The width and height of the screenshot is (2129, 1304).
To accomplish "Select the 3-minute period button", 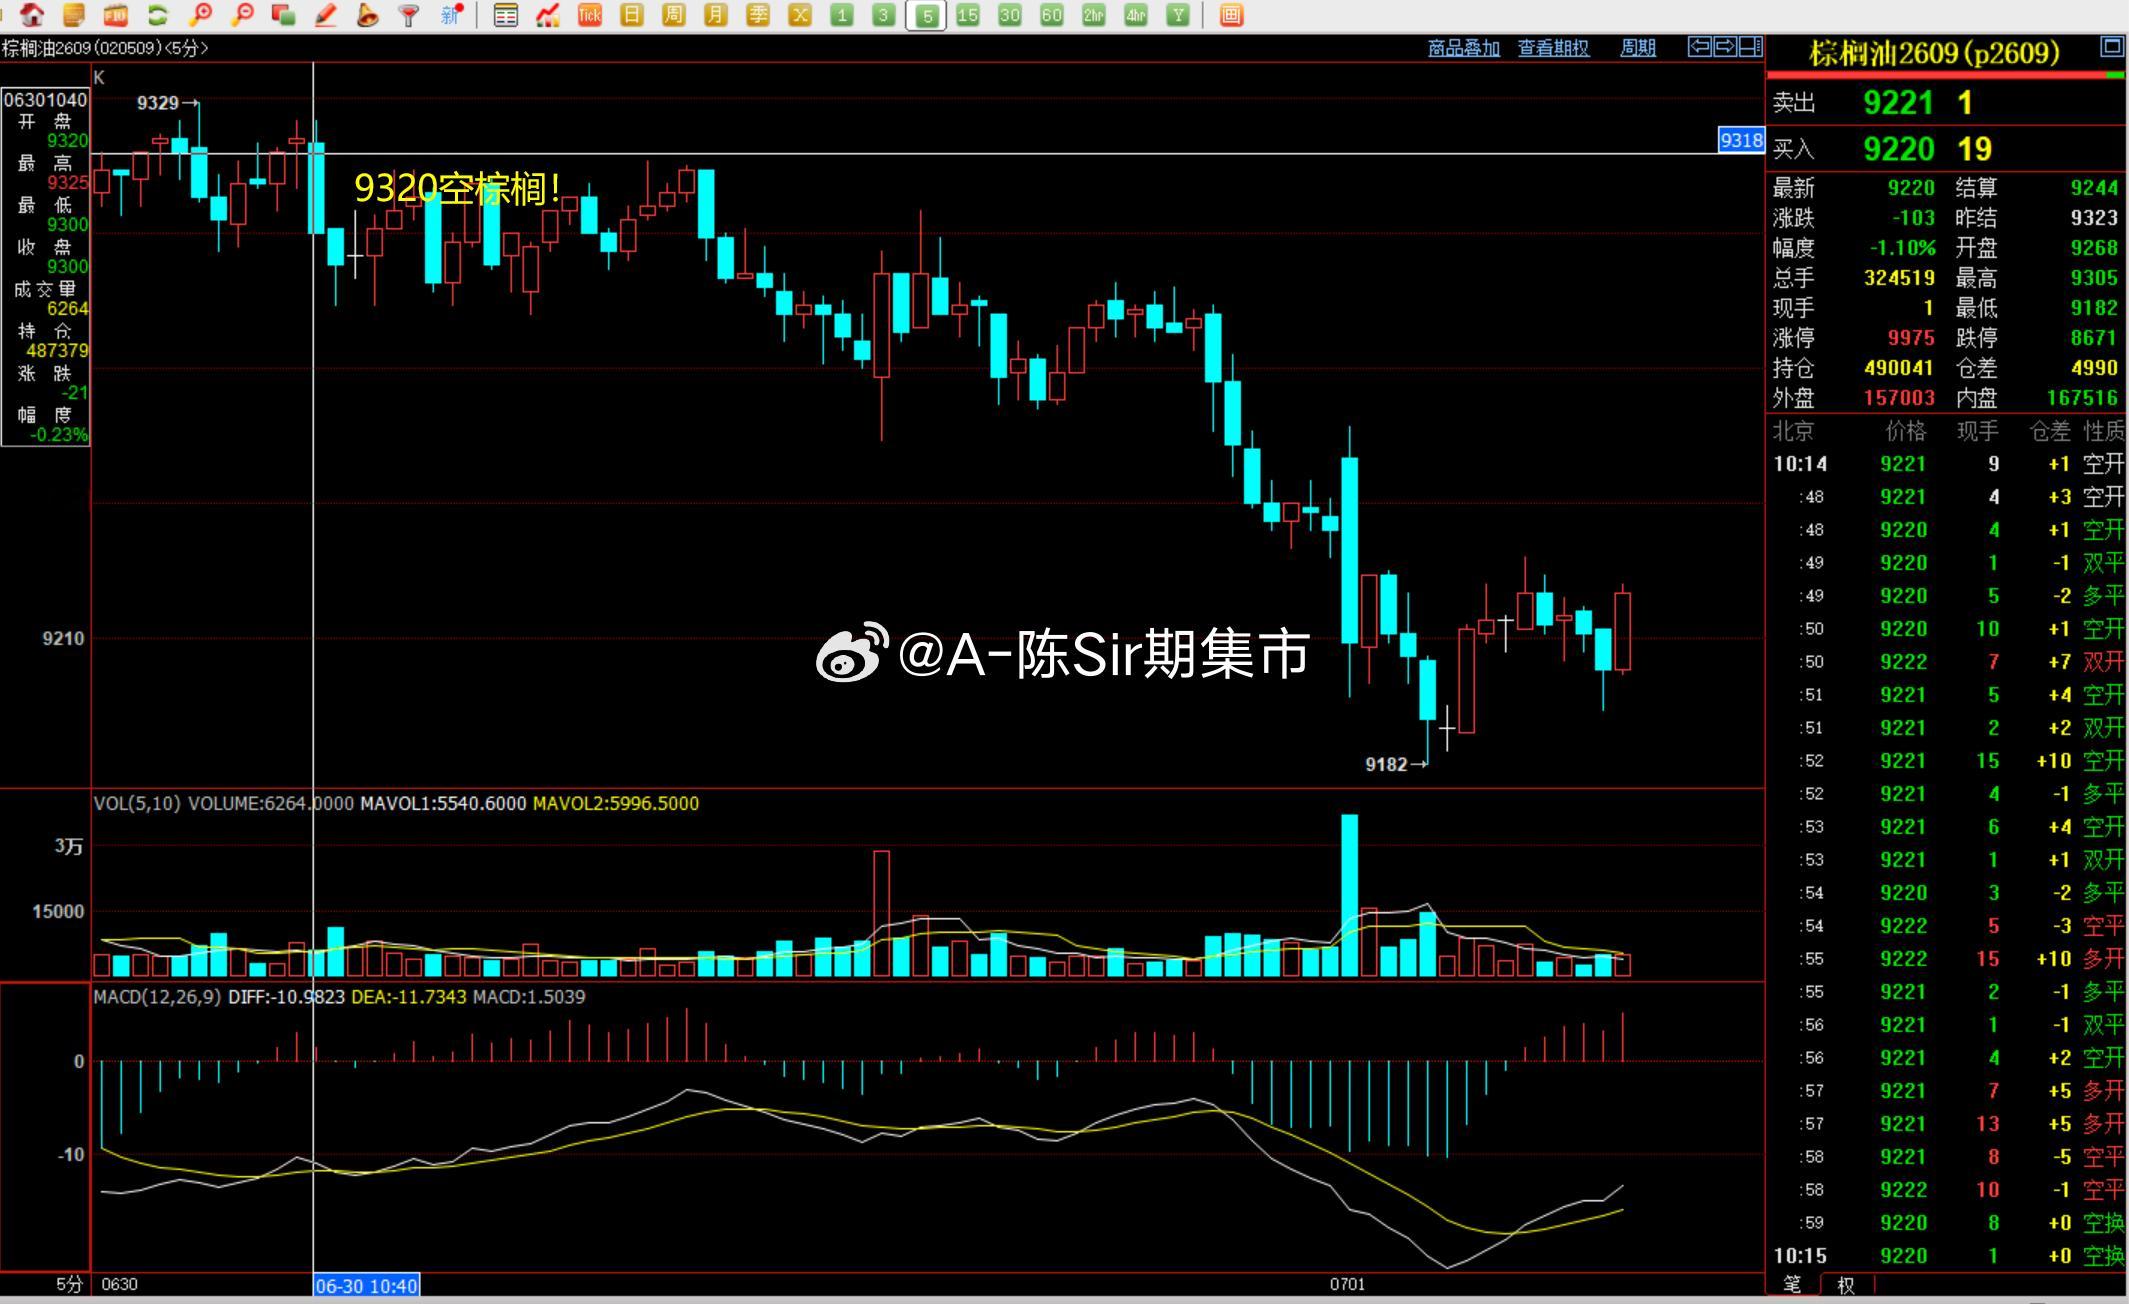I will click(883, 15).
